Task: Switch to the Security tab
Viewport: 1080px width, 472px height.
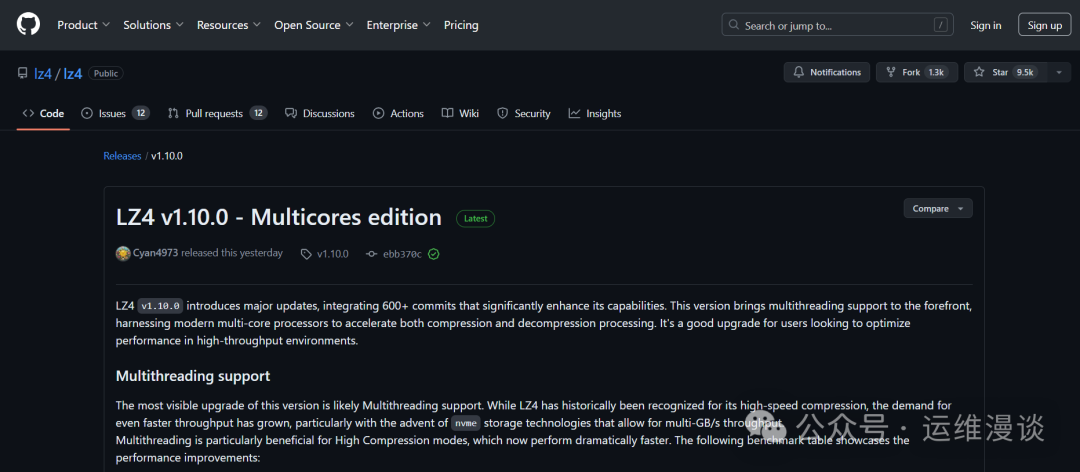Action: point(523,114)
